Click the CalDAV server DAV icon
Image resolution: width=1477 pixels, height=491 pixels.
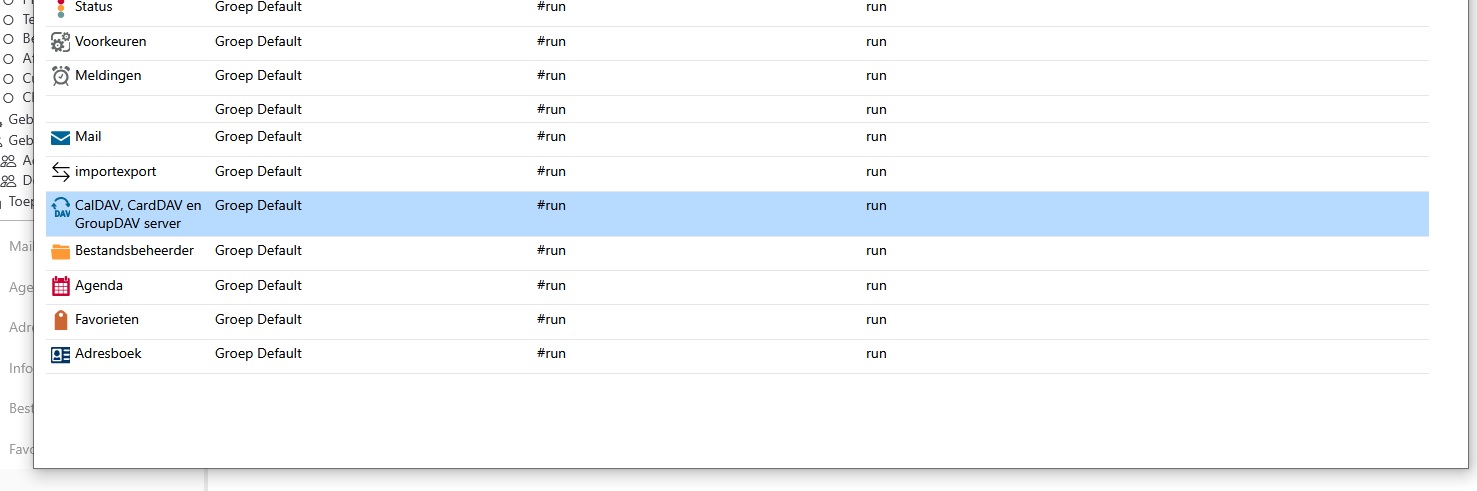coord(60,208)
